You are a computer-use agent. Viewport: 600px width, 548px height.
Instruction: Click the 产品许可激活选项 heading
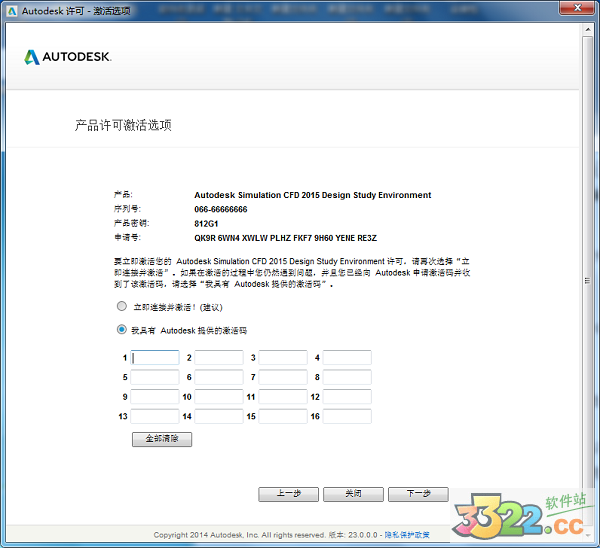(x=123, y=125)
